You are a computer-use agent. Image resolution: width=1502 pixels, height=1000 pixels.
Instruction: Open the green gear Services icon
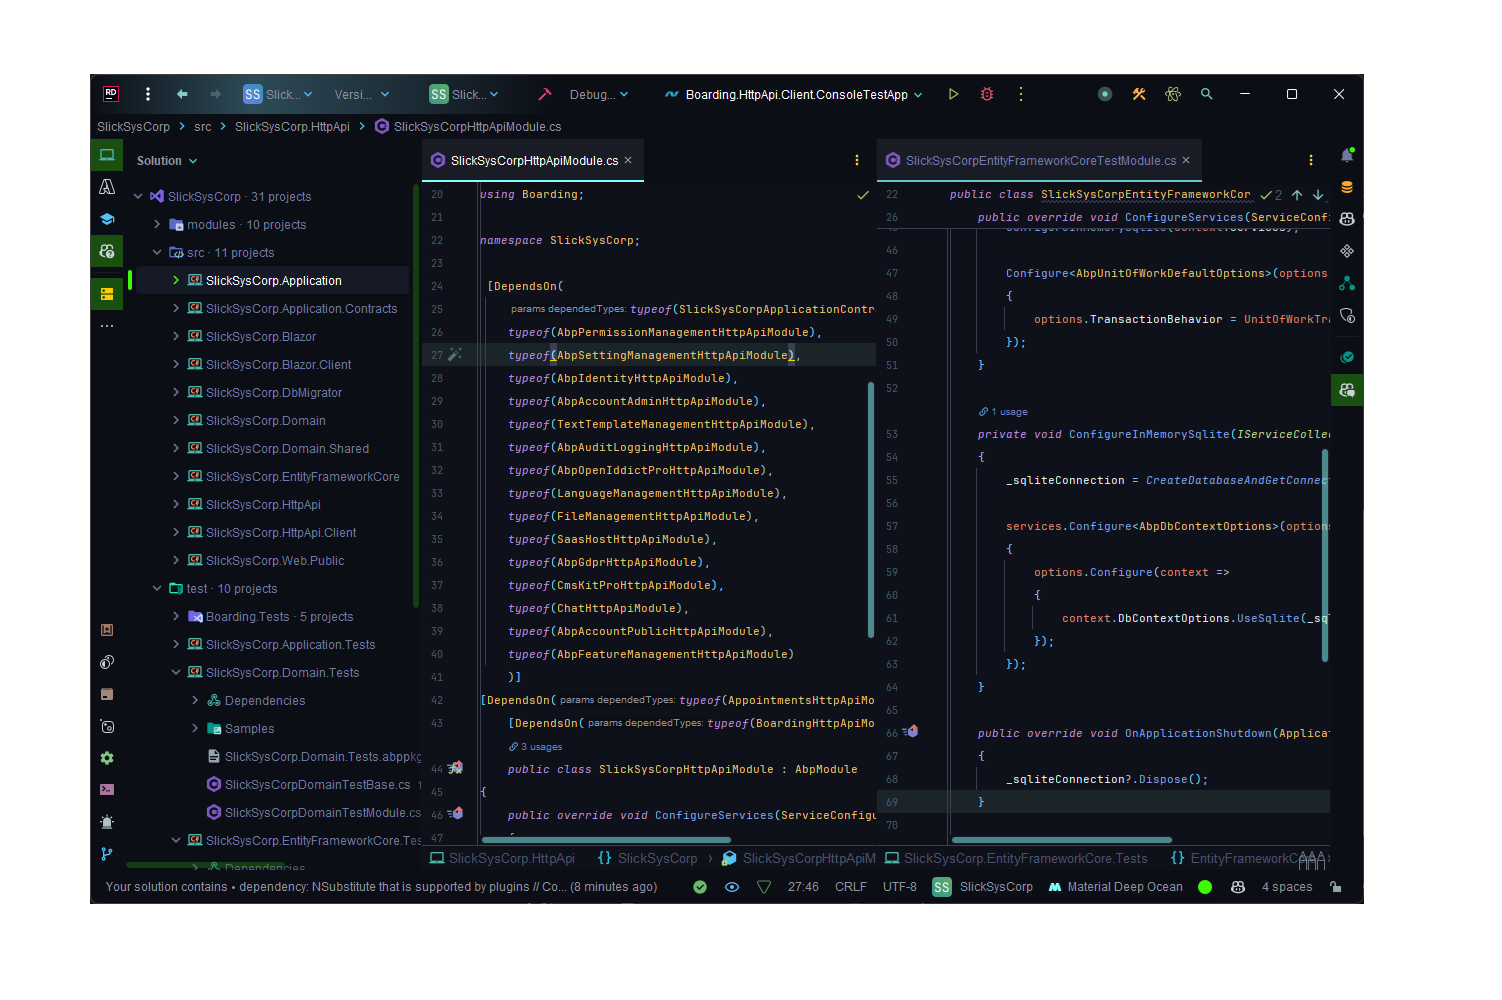click(107, 758)
